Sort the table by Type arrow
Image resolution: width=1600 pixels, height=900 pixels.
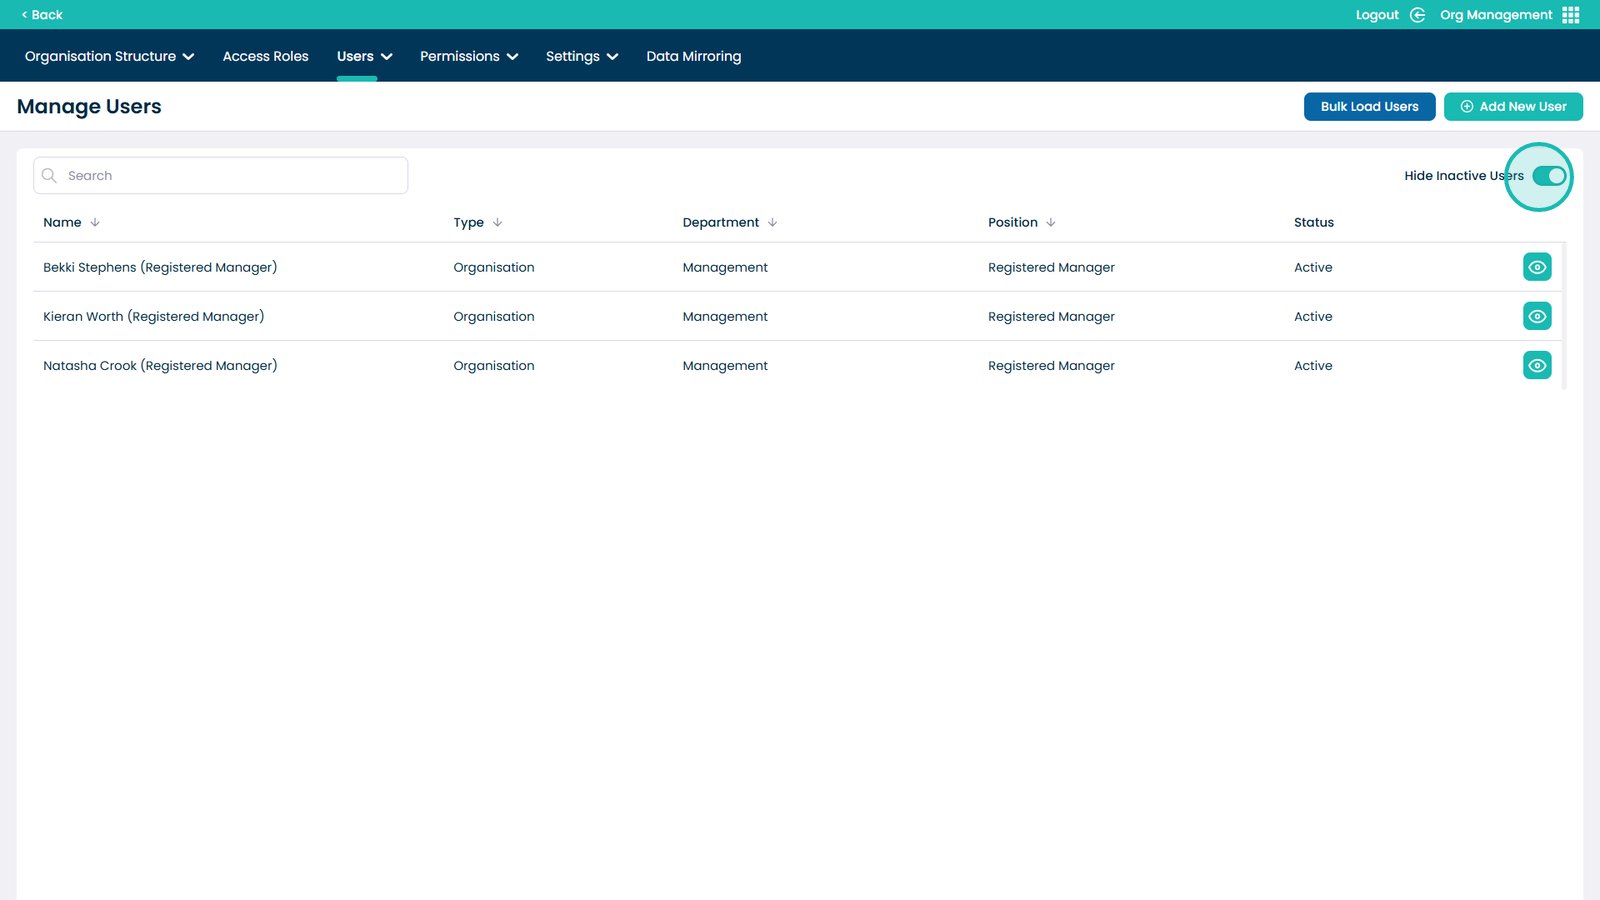(497, 222)
